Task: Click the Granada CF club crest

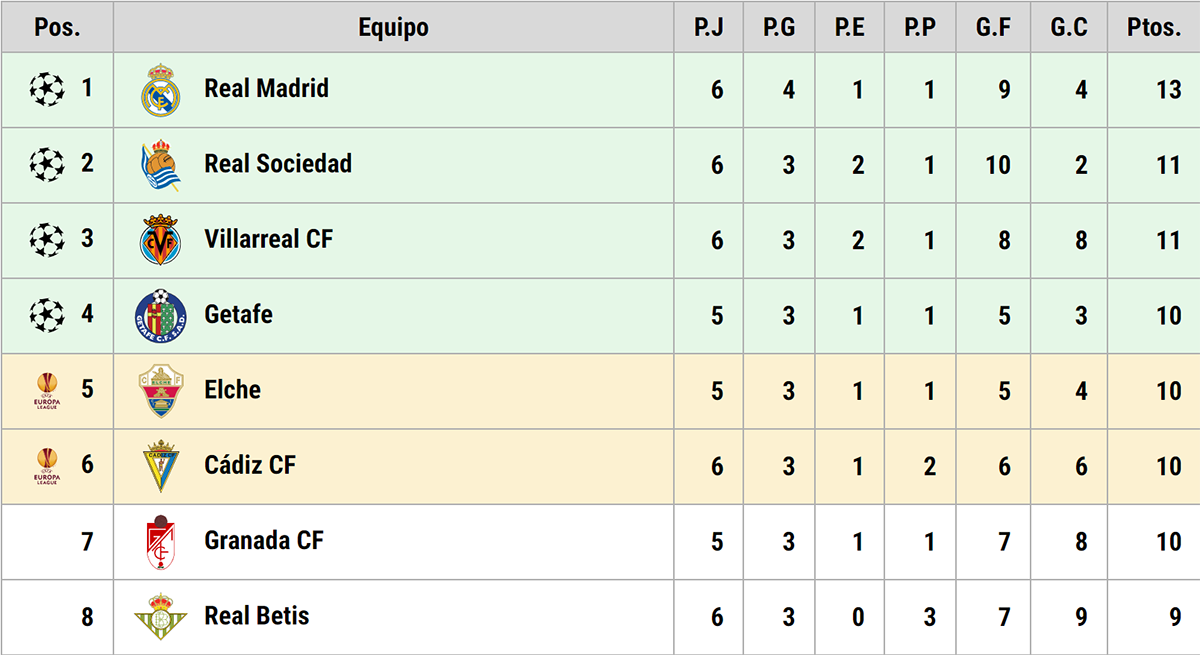Action: (160, 542)
